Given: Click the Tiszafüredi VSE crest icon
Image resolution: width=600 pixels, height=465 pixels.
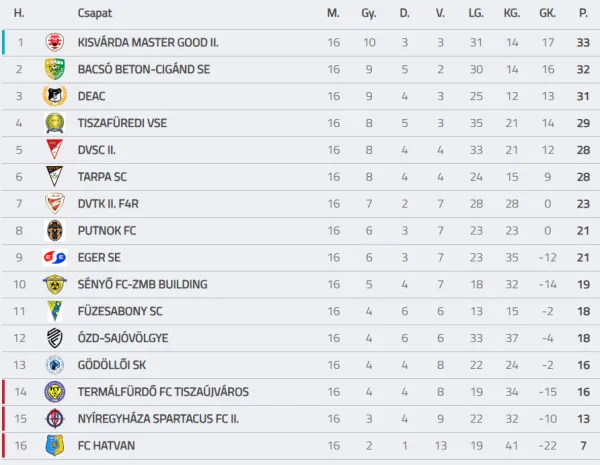Looking at the screenshot, I should coord(54,123).
